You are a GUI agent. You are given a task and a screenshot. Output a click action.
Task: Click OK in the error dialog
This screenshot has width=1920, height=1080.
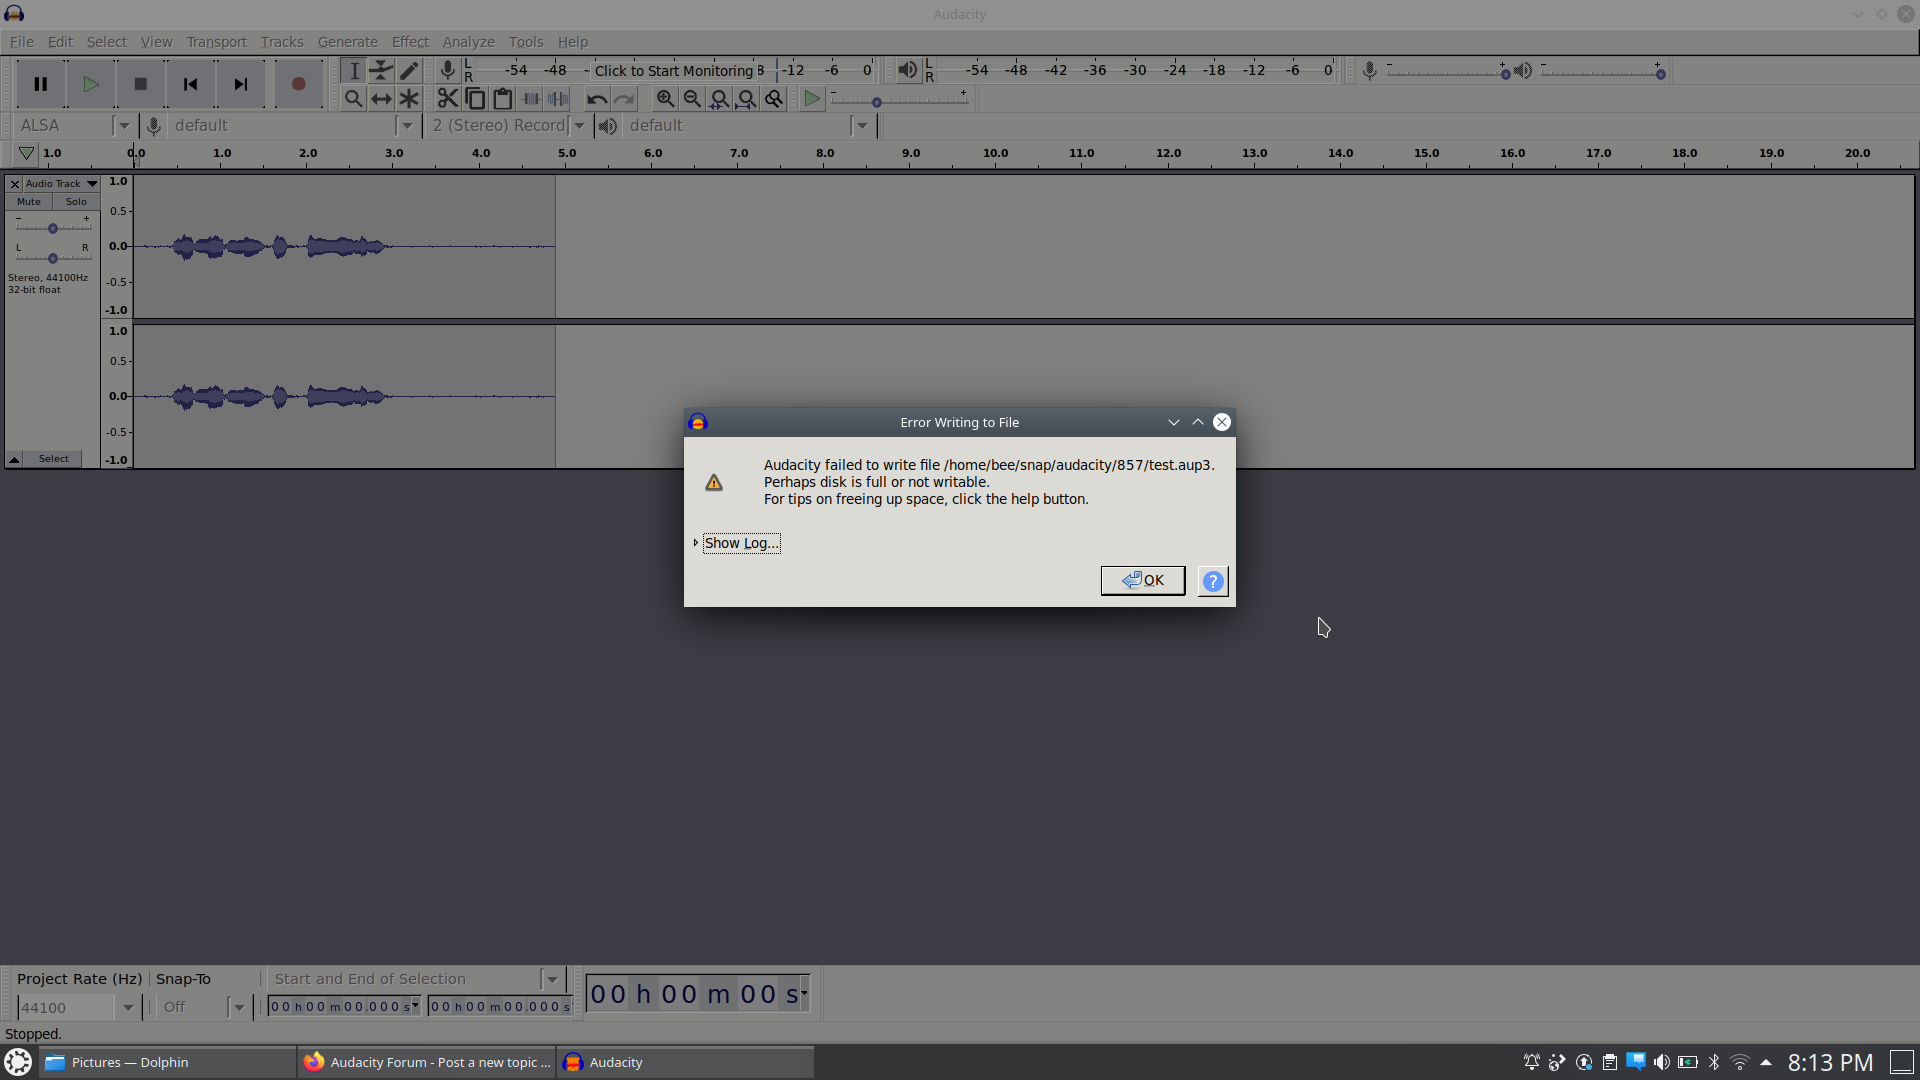click(1143, 580)
